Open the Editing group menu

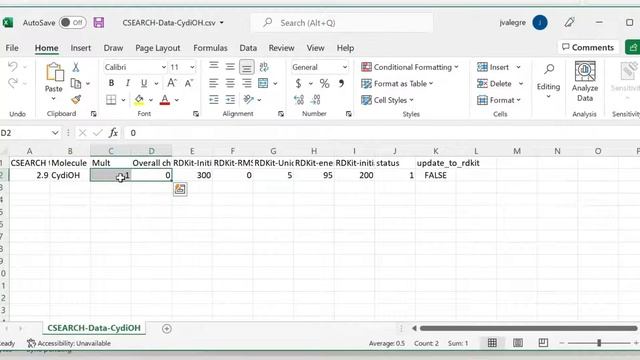pyautogui.click(x=549, y=82)
